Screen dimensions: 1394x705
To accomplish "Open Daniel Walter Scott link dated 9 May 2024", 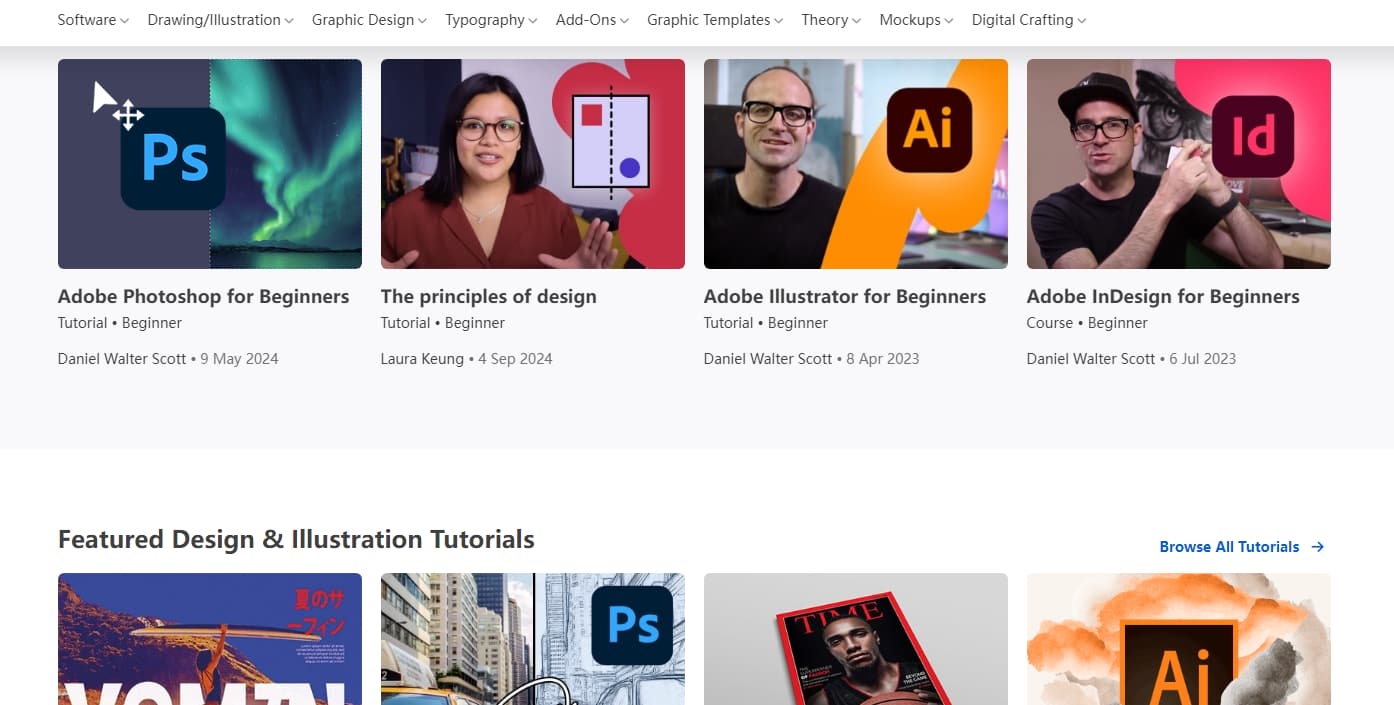I will (x=122, y=359).
